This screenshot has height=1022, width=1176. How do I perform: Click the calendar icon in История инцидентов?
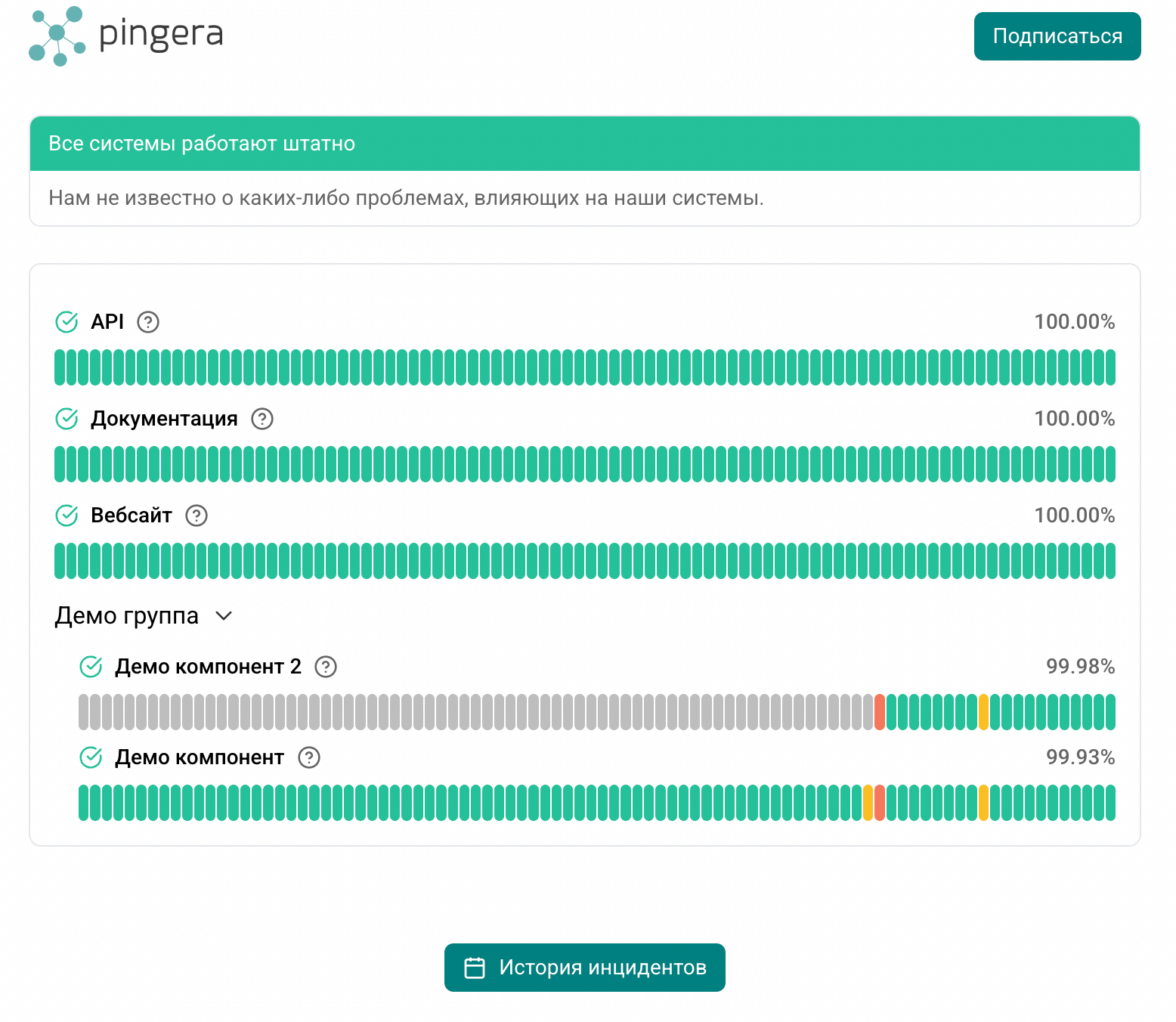tap(475, 968)
